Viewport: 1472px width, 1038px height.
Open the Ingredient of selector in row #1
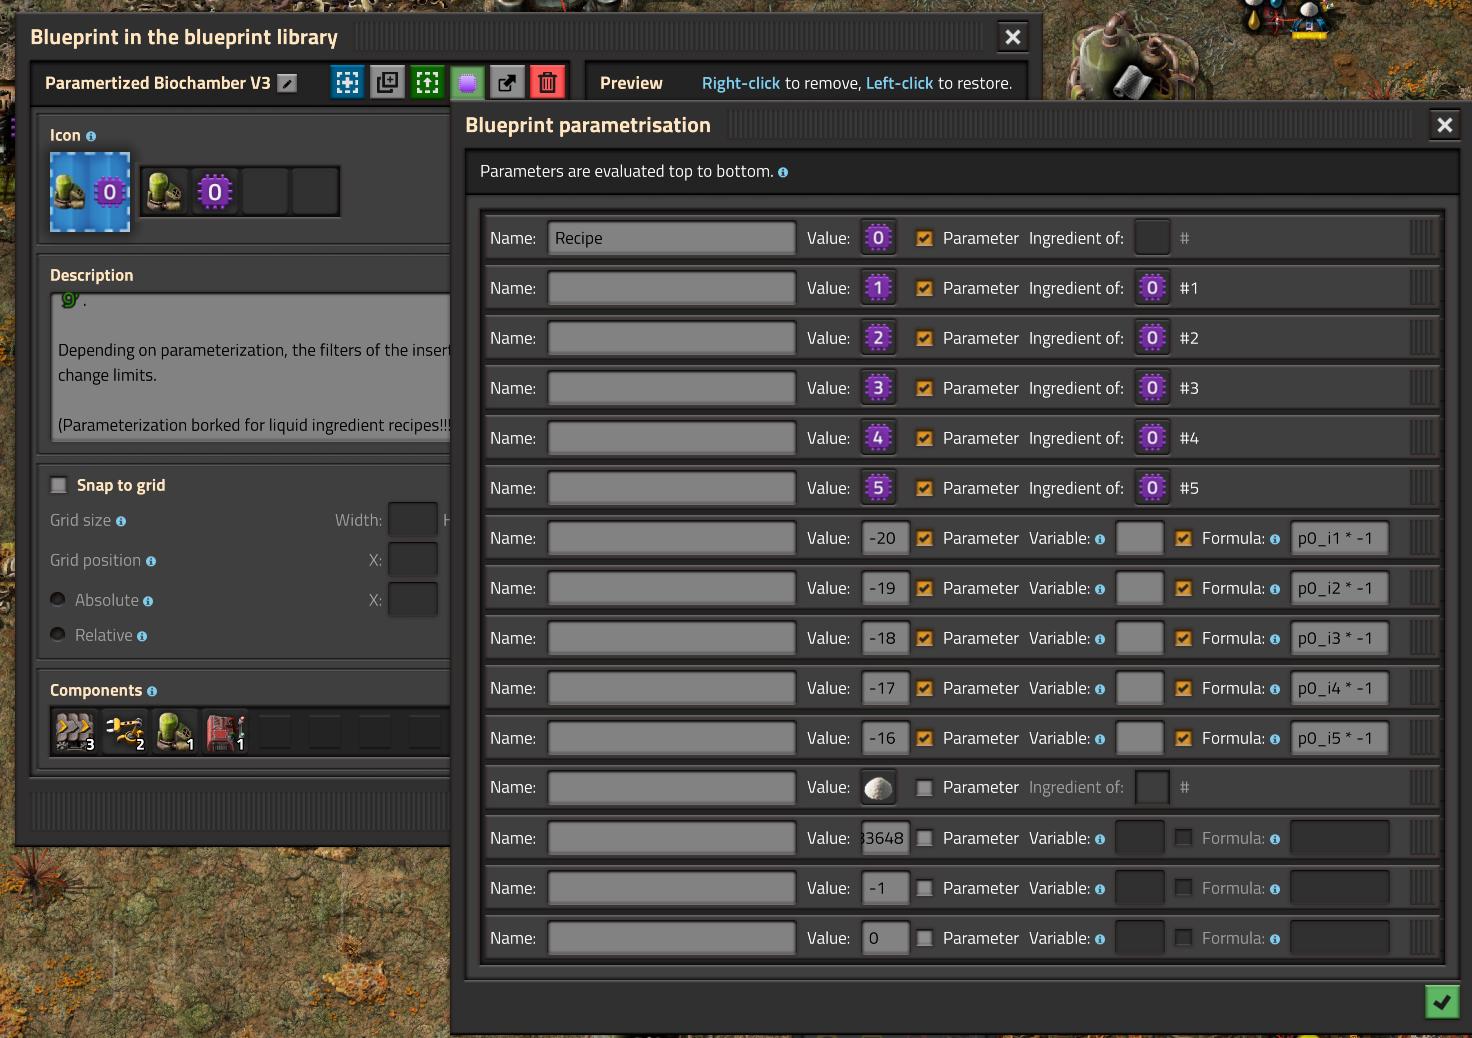point(1152,288)
